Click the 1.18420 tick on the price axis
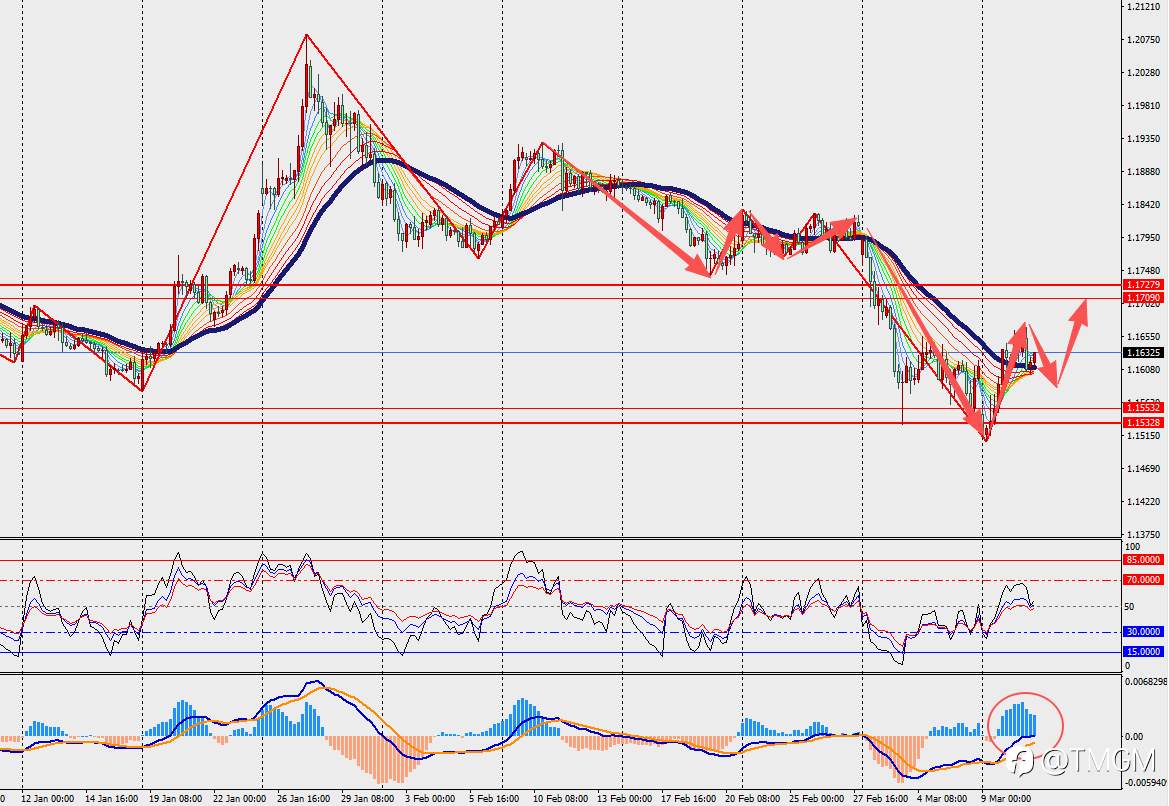Viewport: 1169px width, 806px height. point(1143,205)
